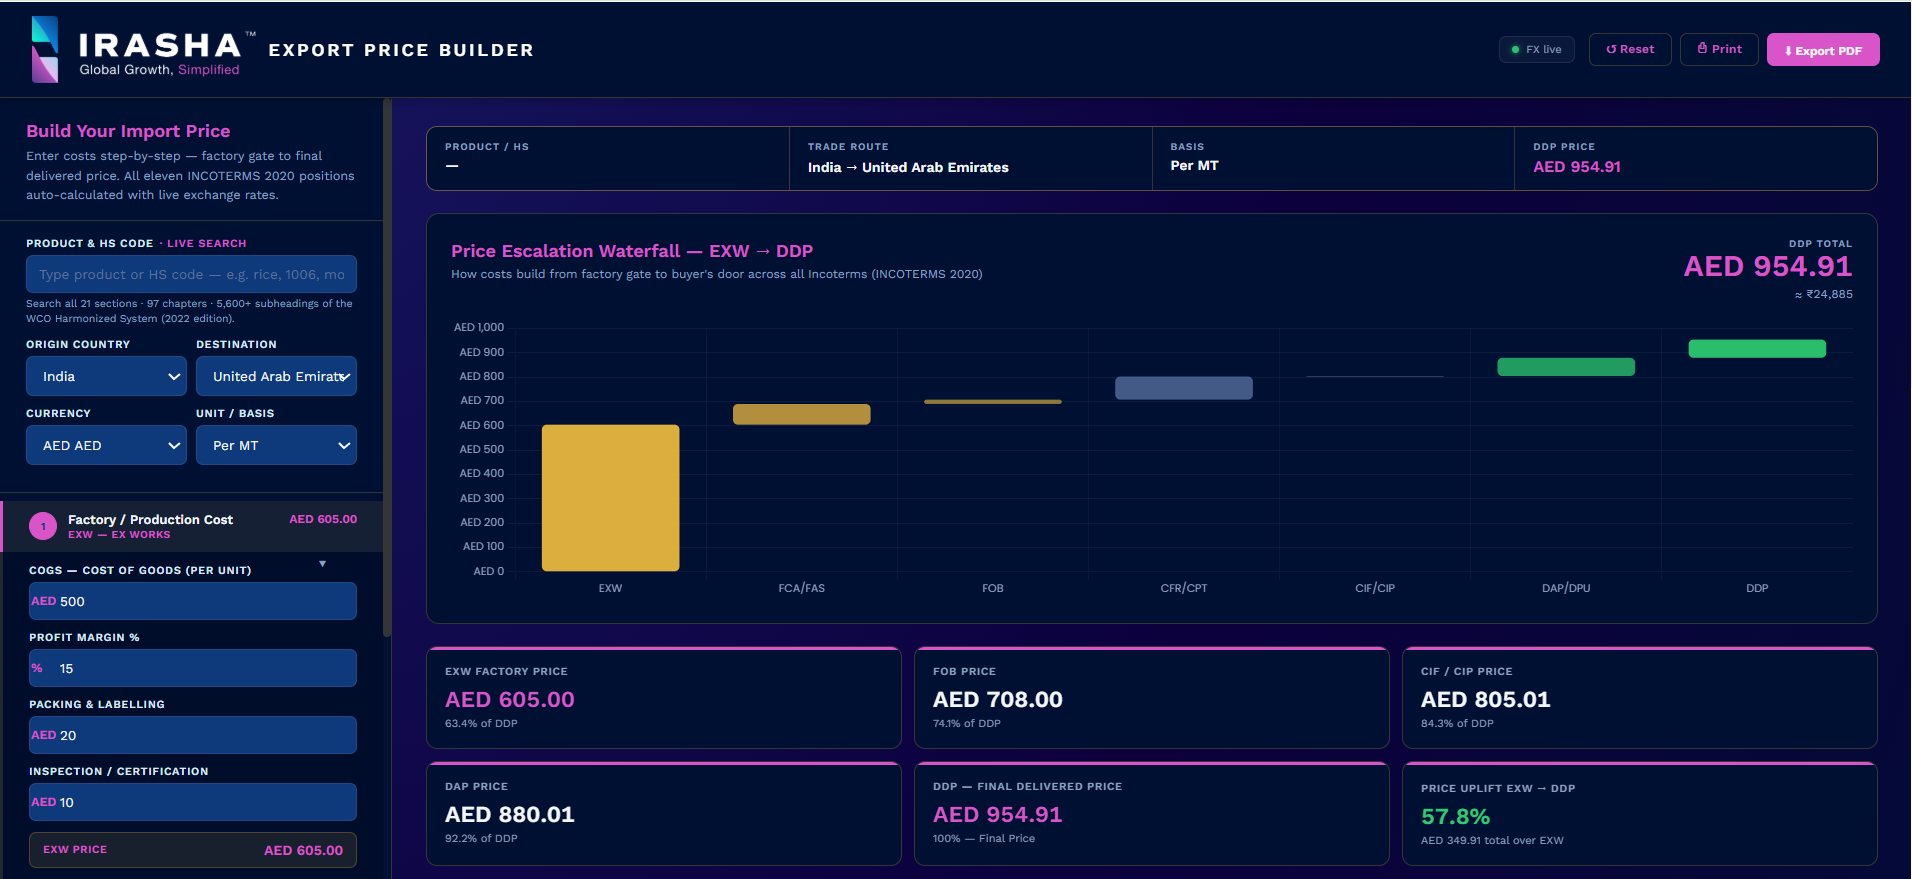Viewport: 1912px width, 879px height.
Task: Click the sidebar vertical scrollbar
Action: pos(386,367)
